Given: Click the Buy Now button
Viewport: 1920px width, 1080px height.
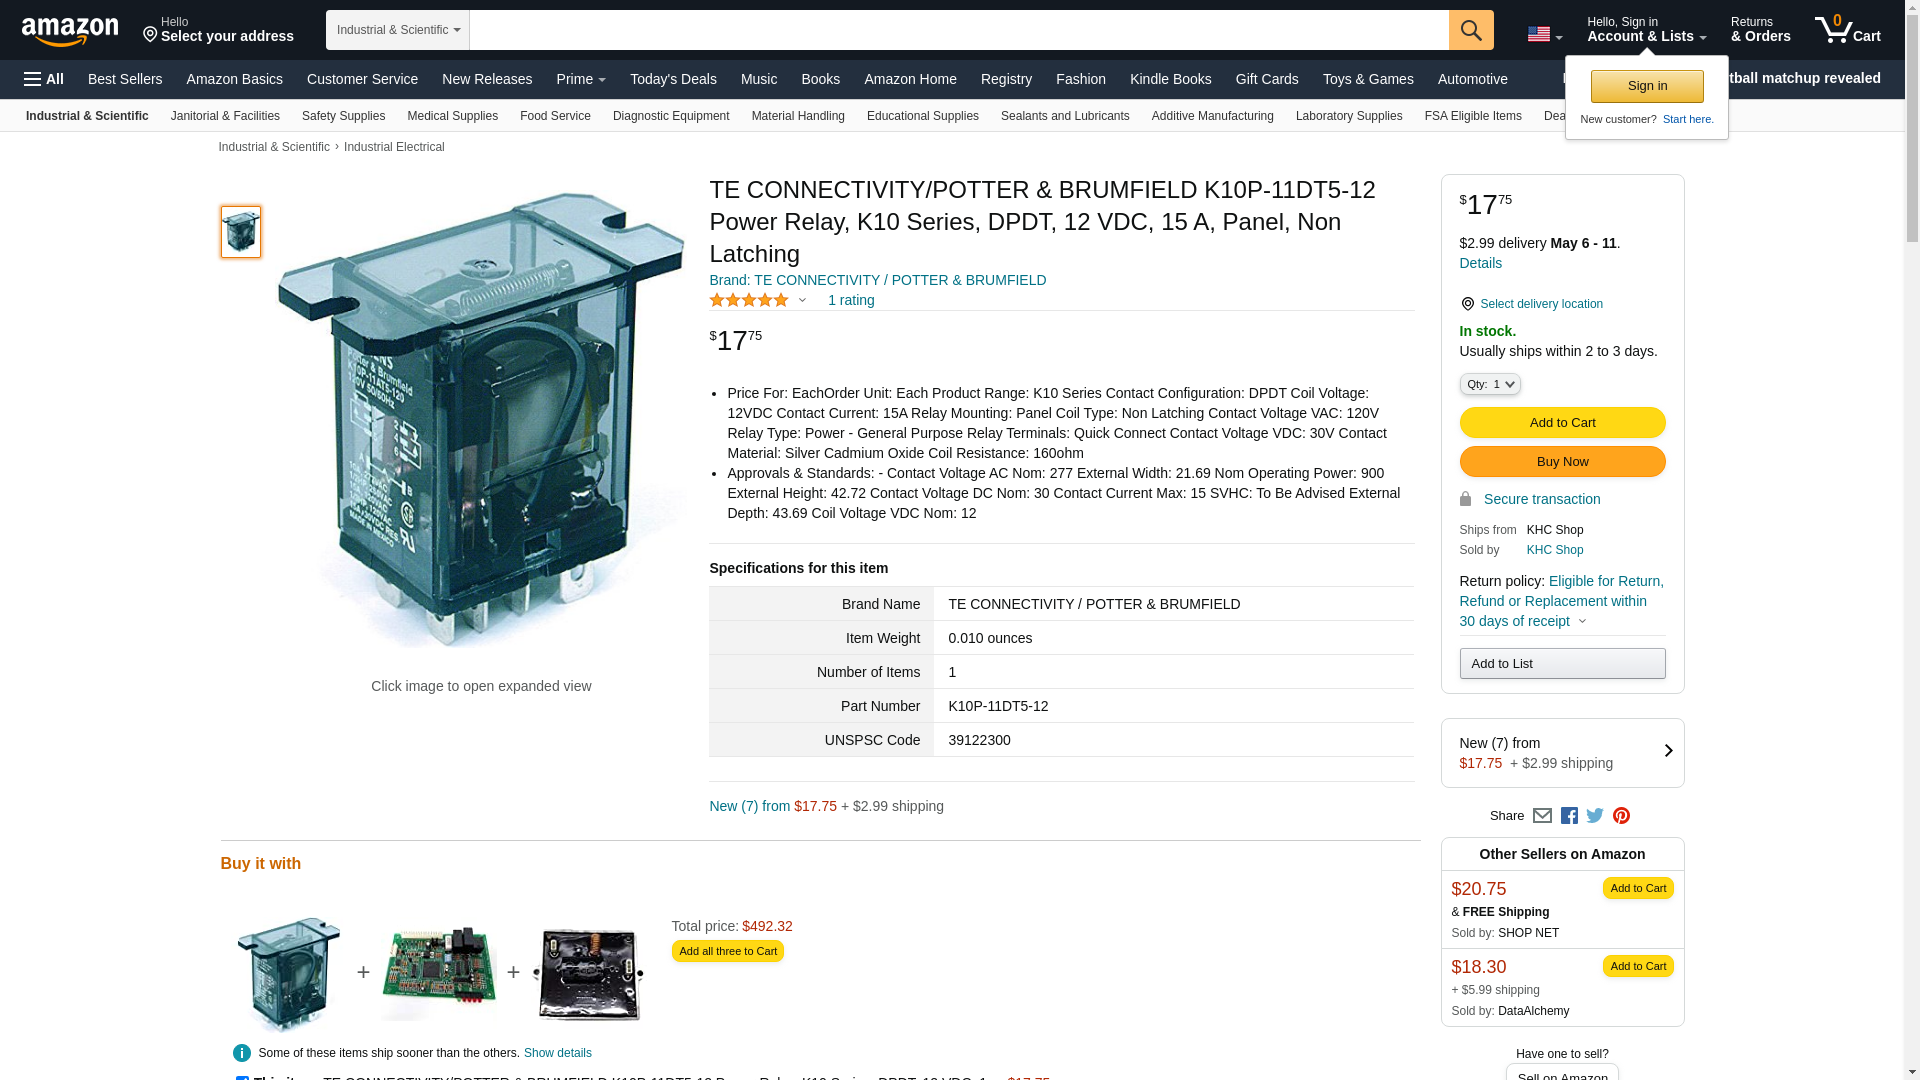Looking at the screenshot, I should coord(1562,462).
